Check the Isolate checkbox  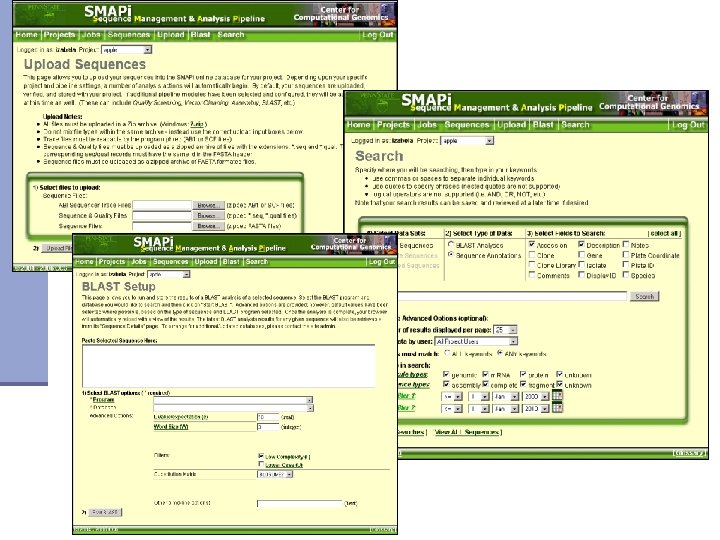point(581,264)
